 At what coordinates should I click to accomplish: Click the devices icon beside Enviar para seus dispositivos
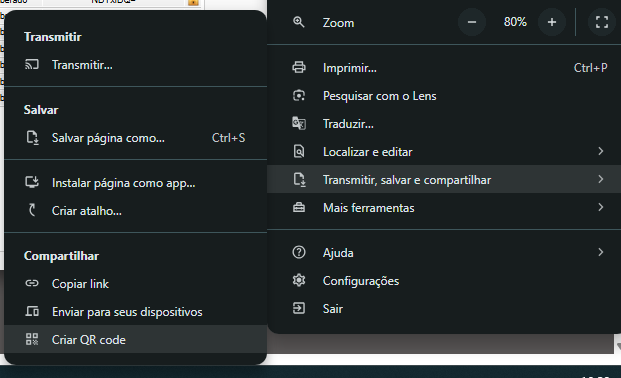tap(32, 311)
